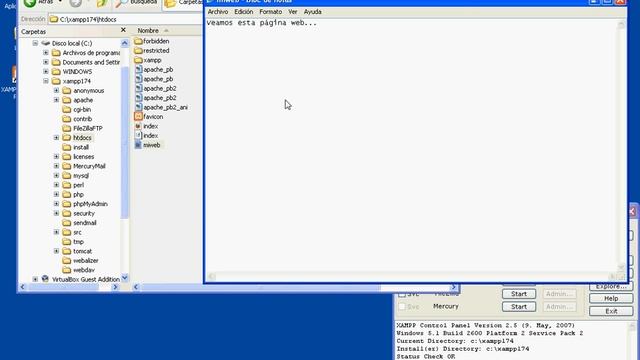The image size is (640, 360).
Task: Click the forbidden folder icon in file list
Action: (138, 41)
